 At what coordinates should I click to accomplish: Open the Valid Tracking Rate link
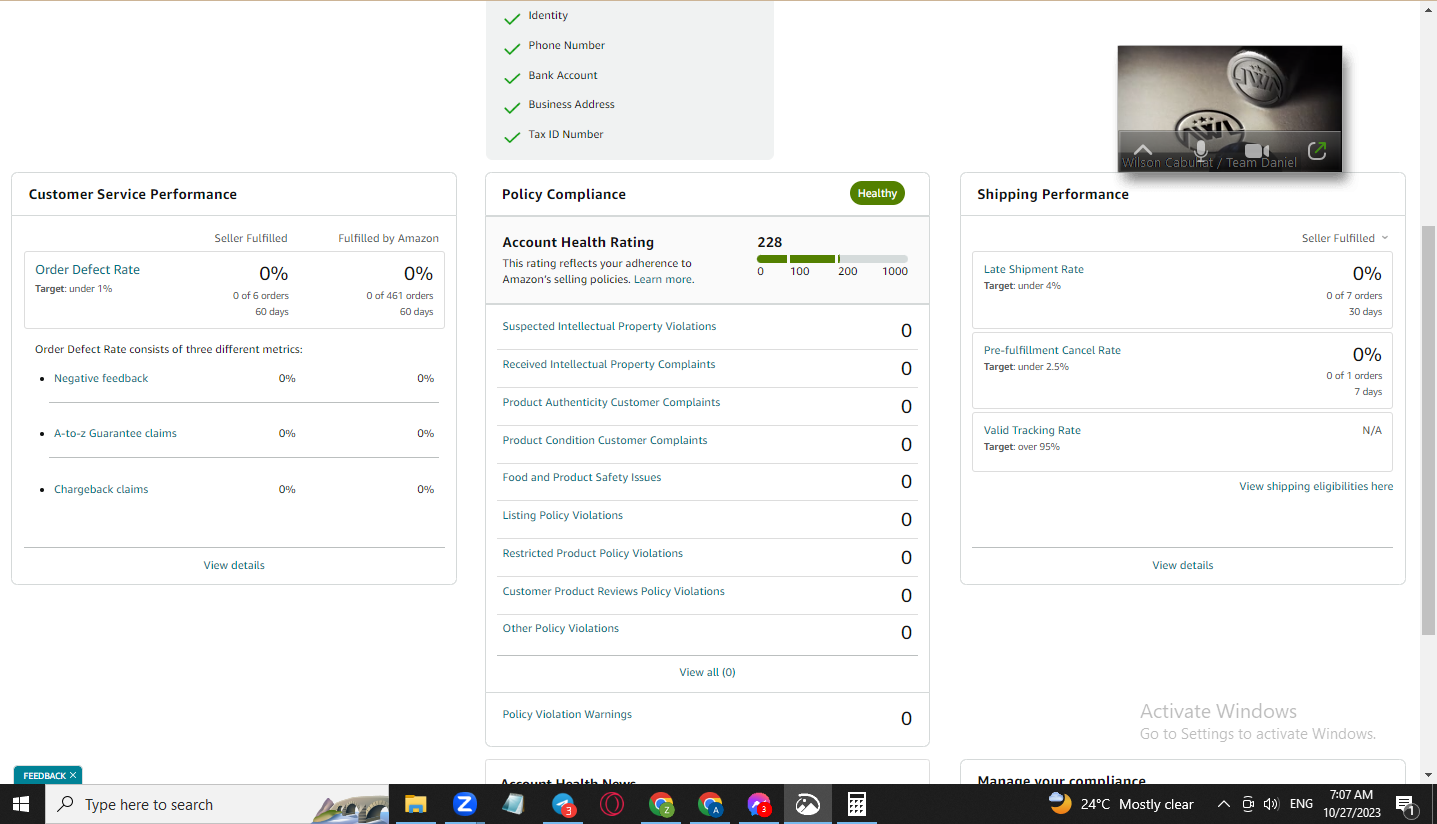[1032, 430]
